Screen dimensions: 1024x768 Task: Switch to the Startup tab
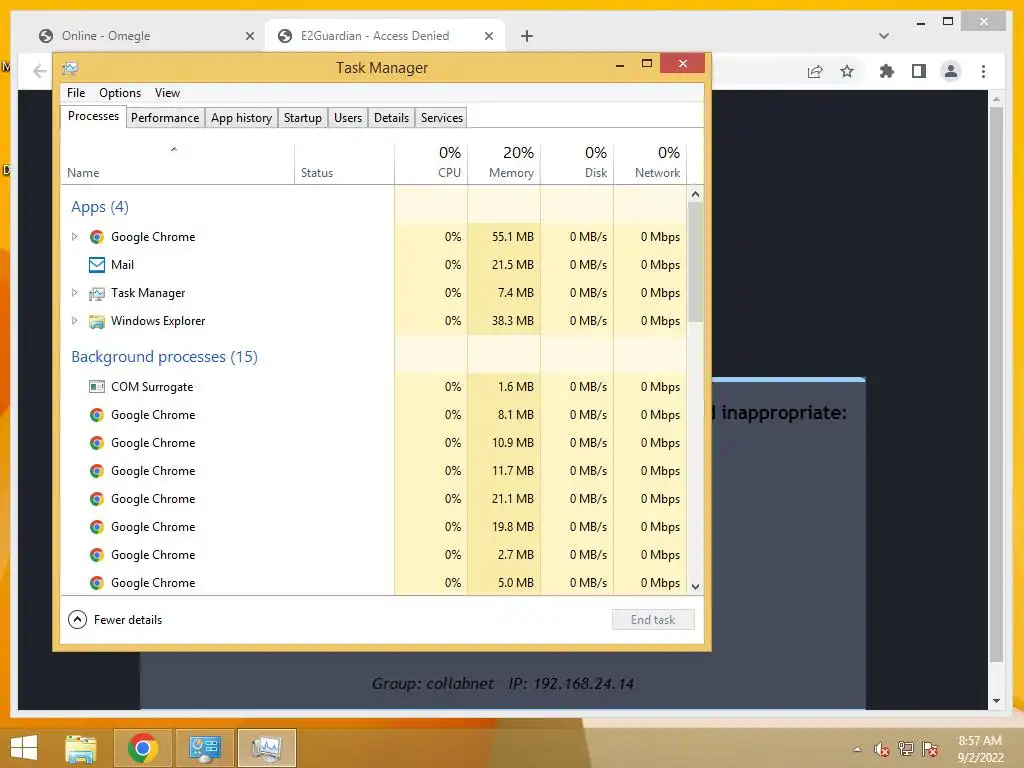pos(302,118)
